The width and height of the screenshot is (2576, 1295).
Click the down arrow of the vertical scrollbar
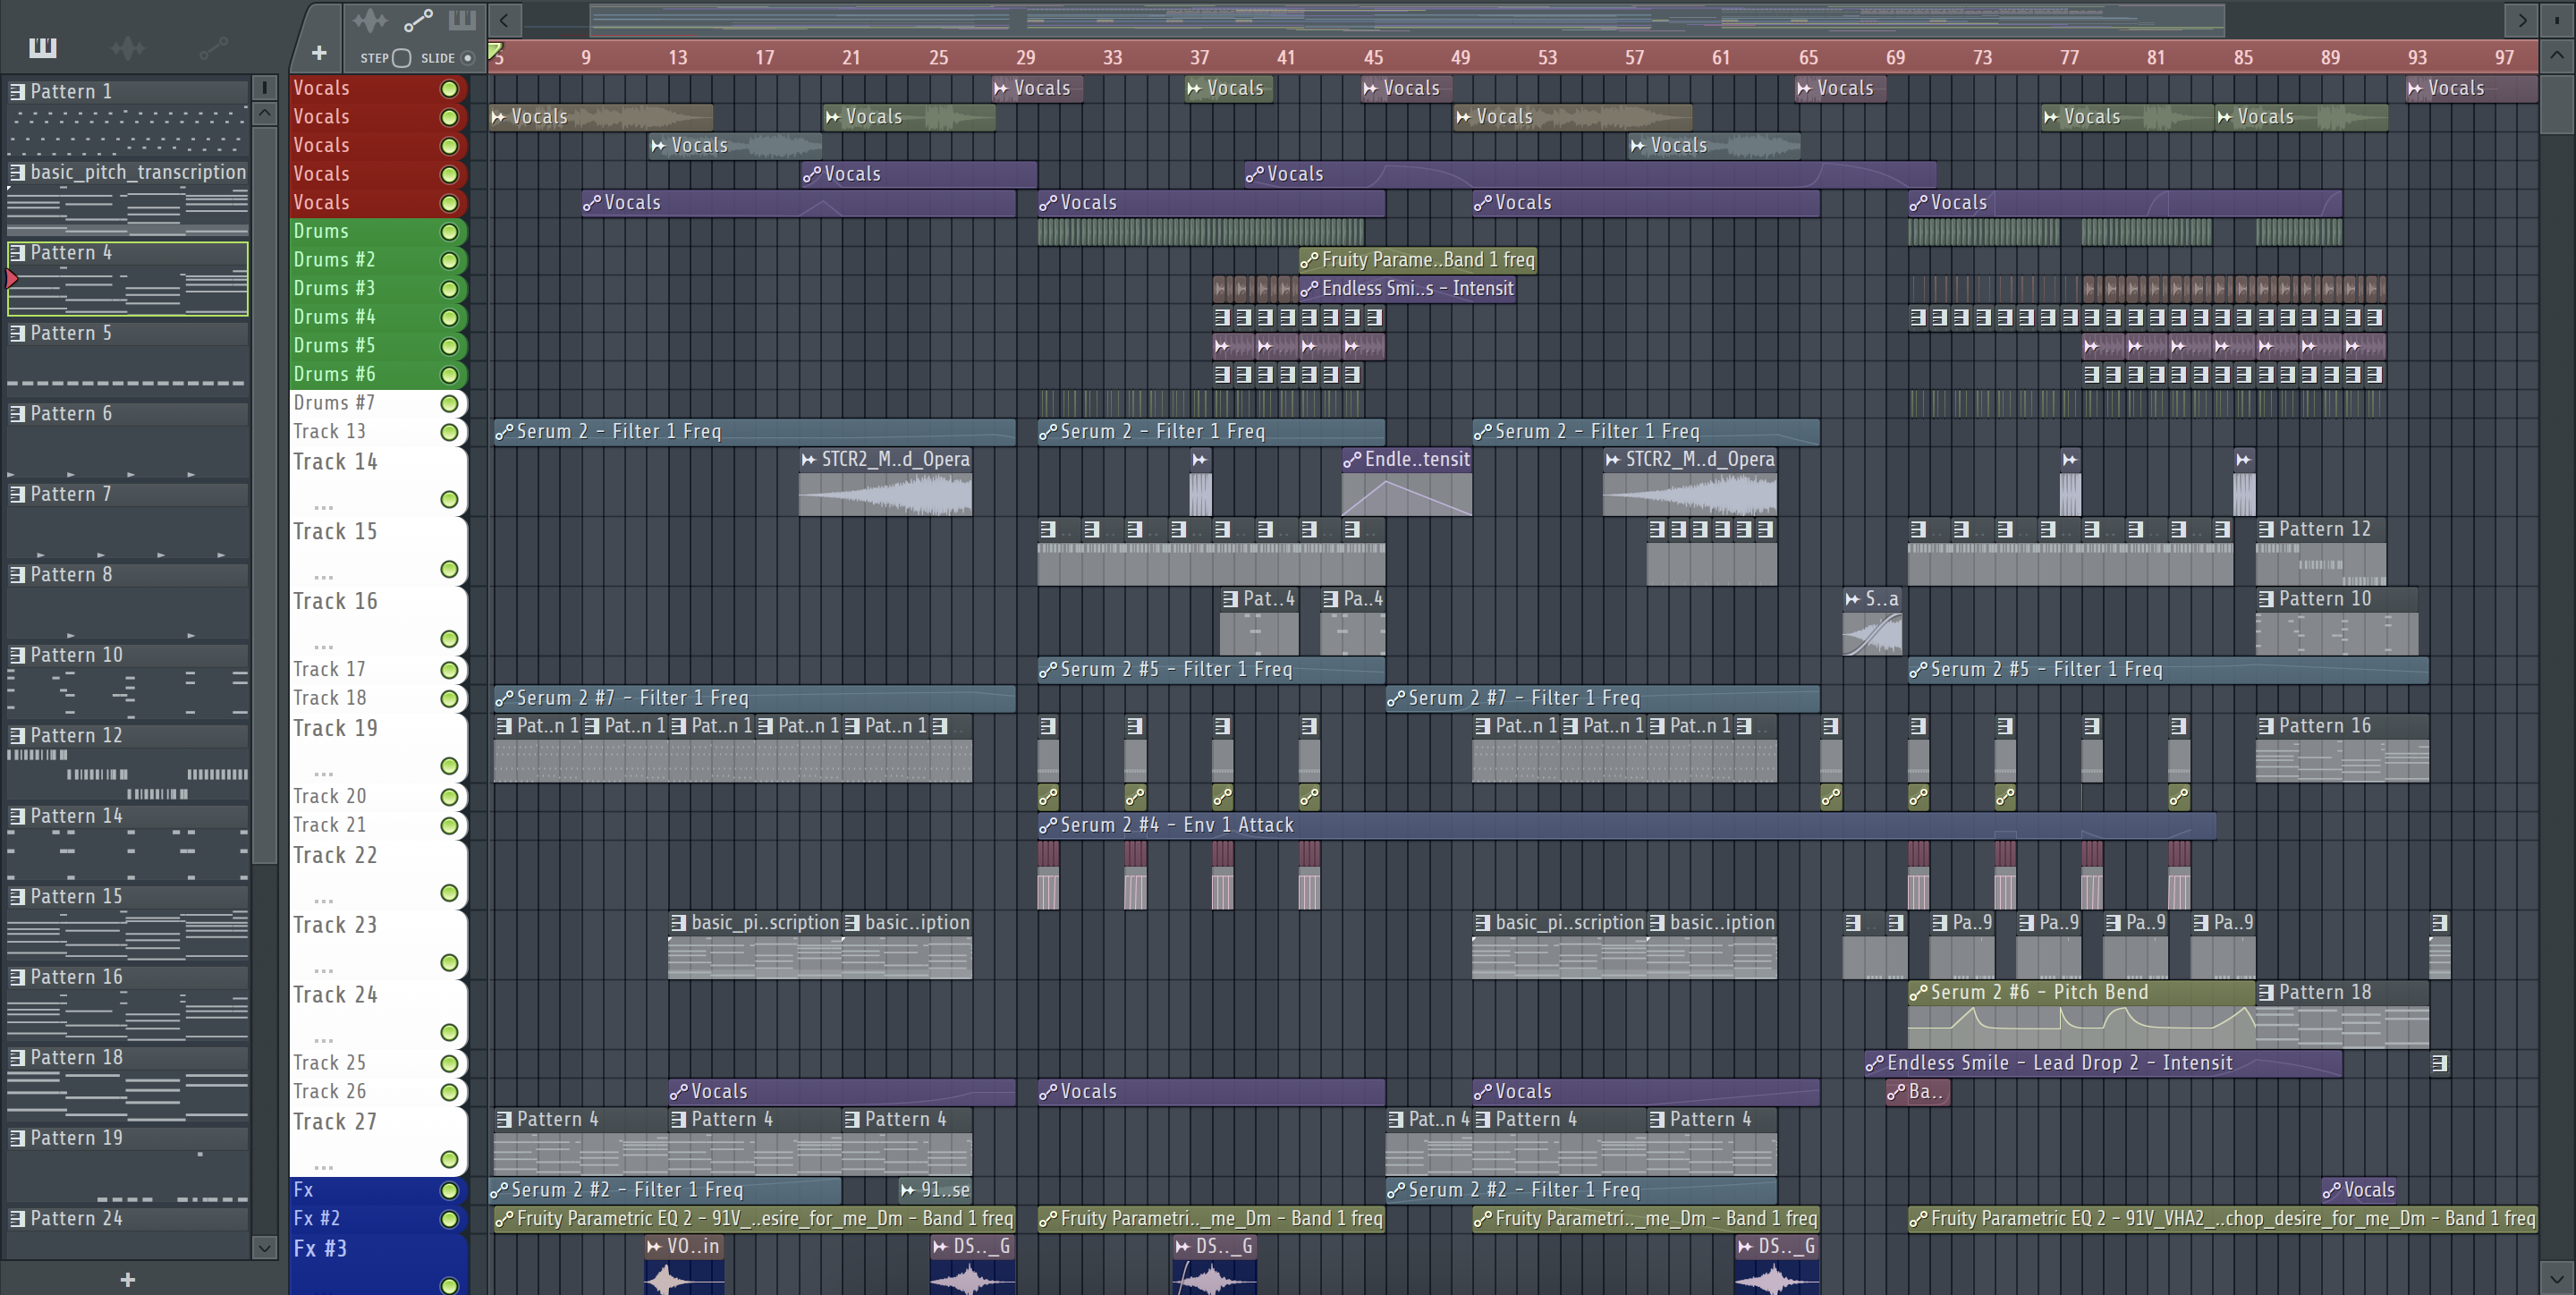tap(2557, 1277)
